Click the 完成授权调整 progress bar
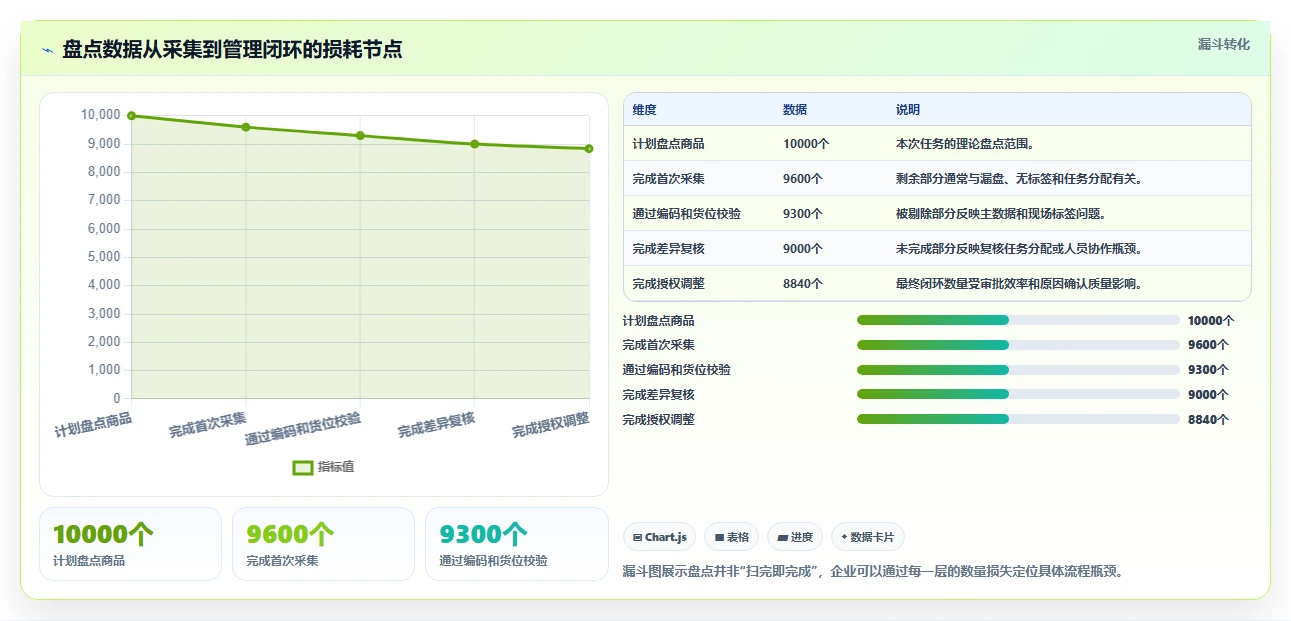This screenshot has width=1291, height=621. [1018, 419]
